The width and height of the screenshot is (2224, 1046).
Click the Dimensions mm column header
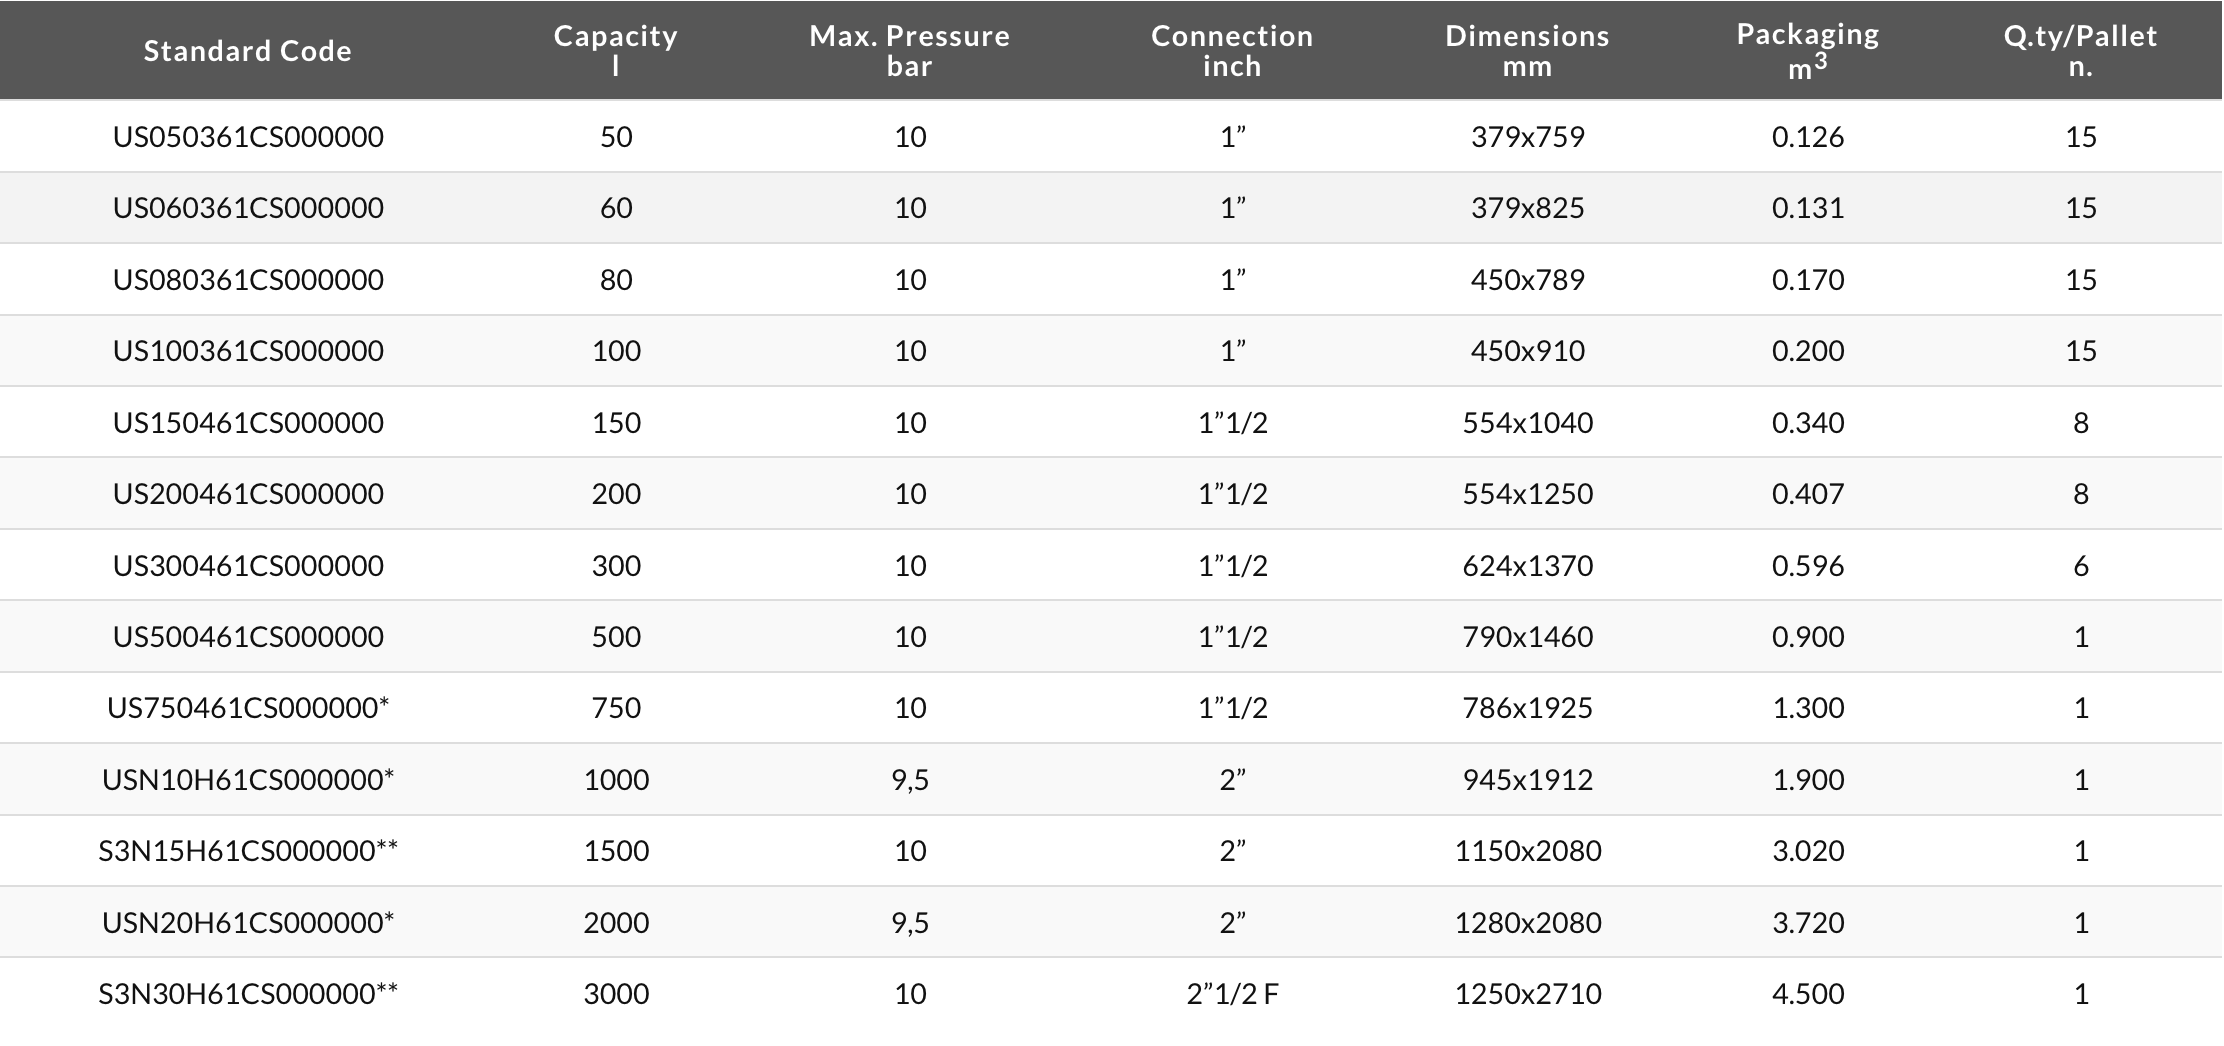[1527, 50]
